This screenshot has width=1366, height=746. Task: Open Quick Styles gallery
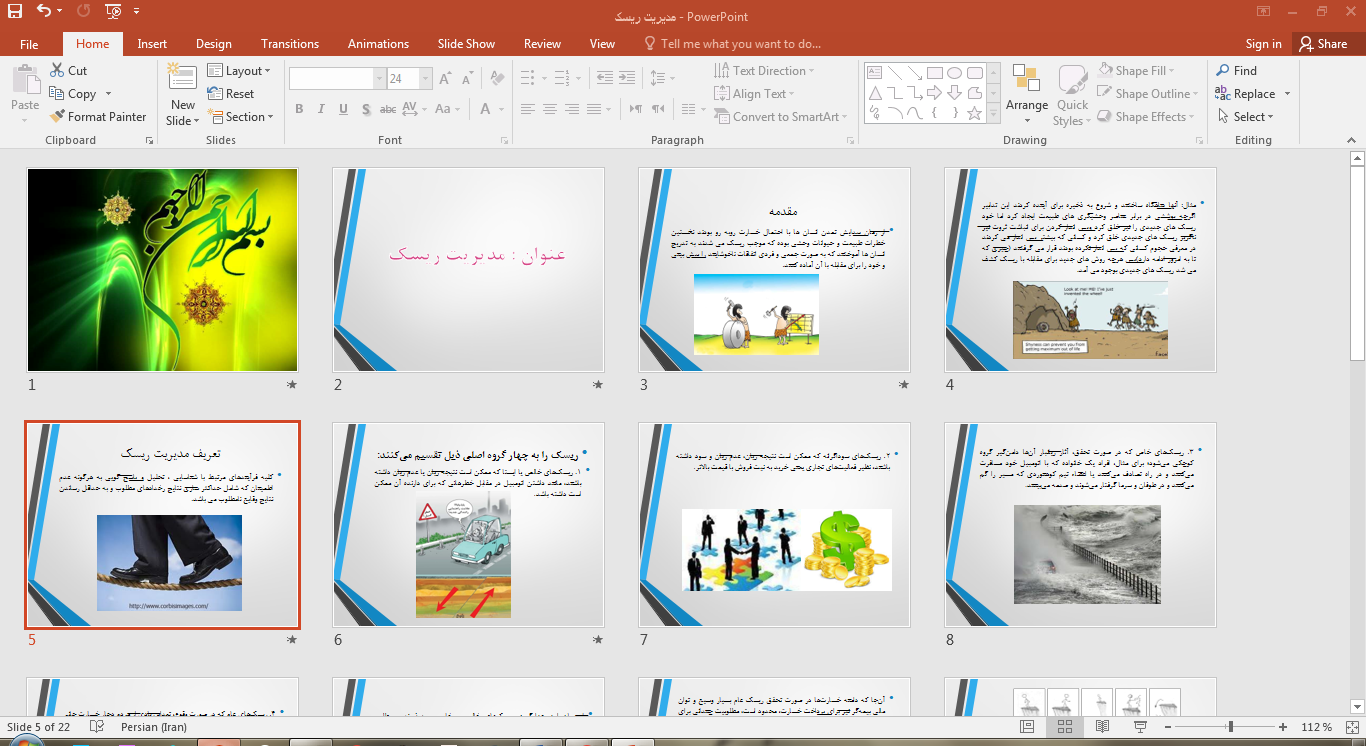[x=1072, y=97]
